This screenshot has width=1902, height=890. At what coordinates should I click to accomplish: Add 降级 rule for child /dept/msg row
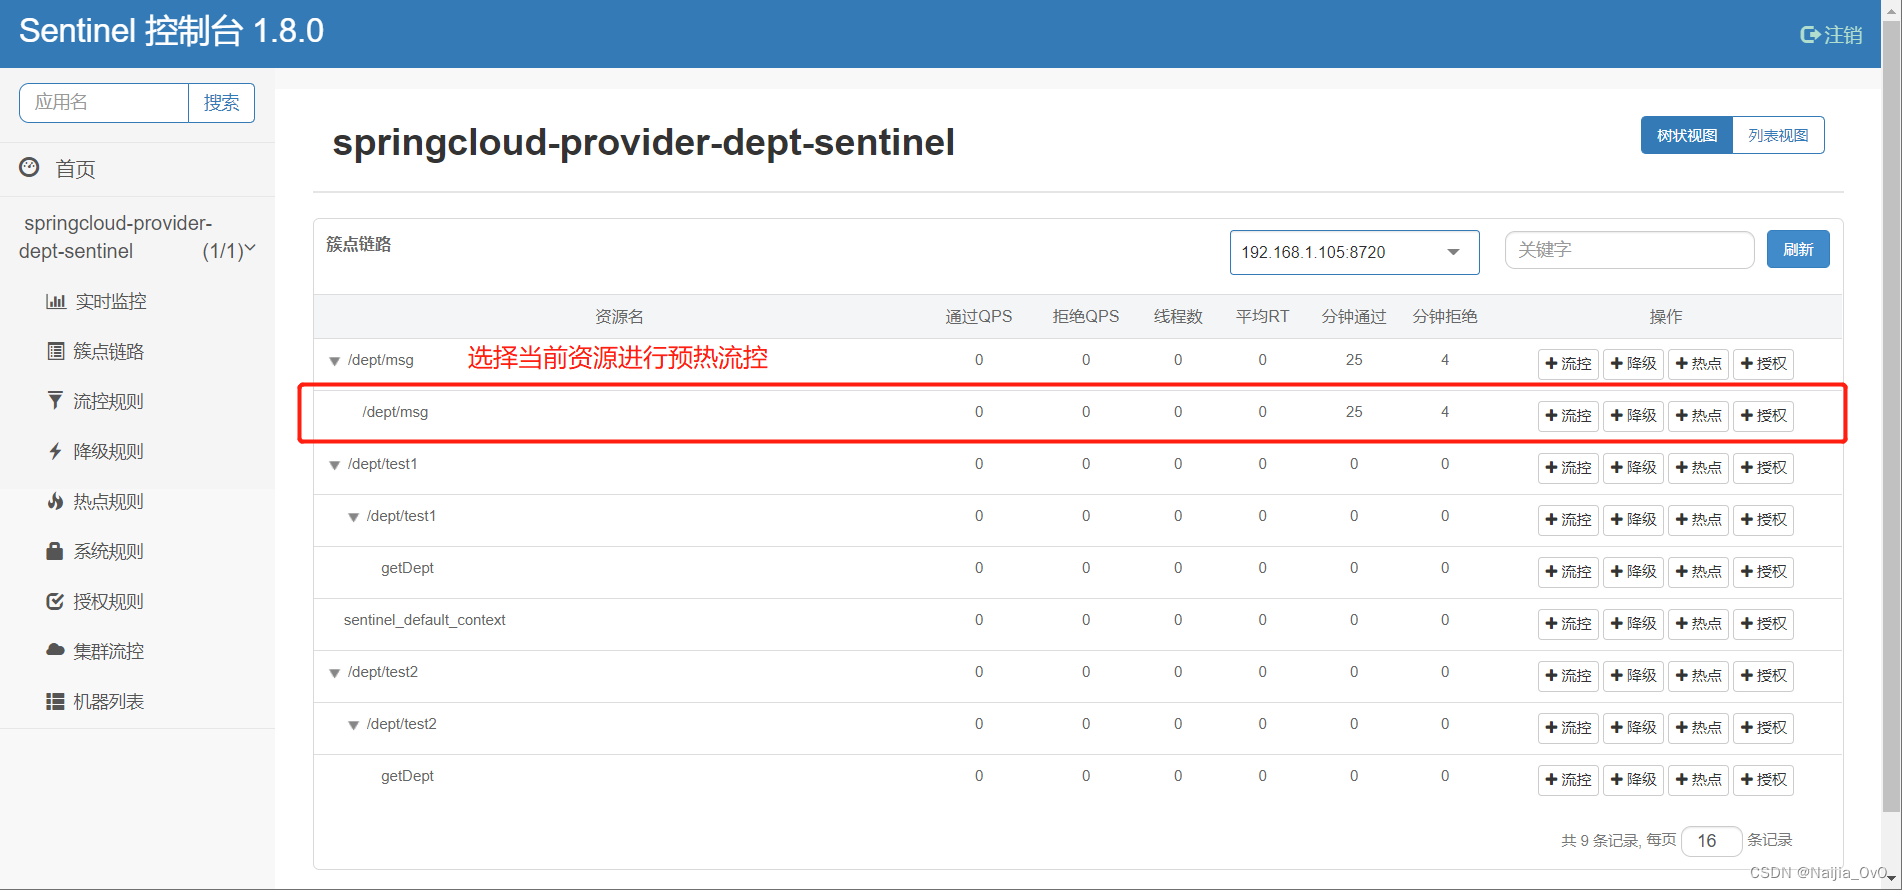1633,415
